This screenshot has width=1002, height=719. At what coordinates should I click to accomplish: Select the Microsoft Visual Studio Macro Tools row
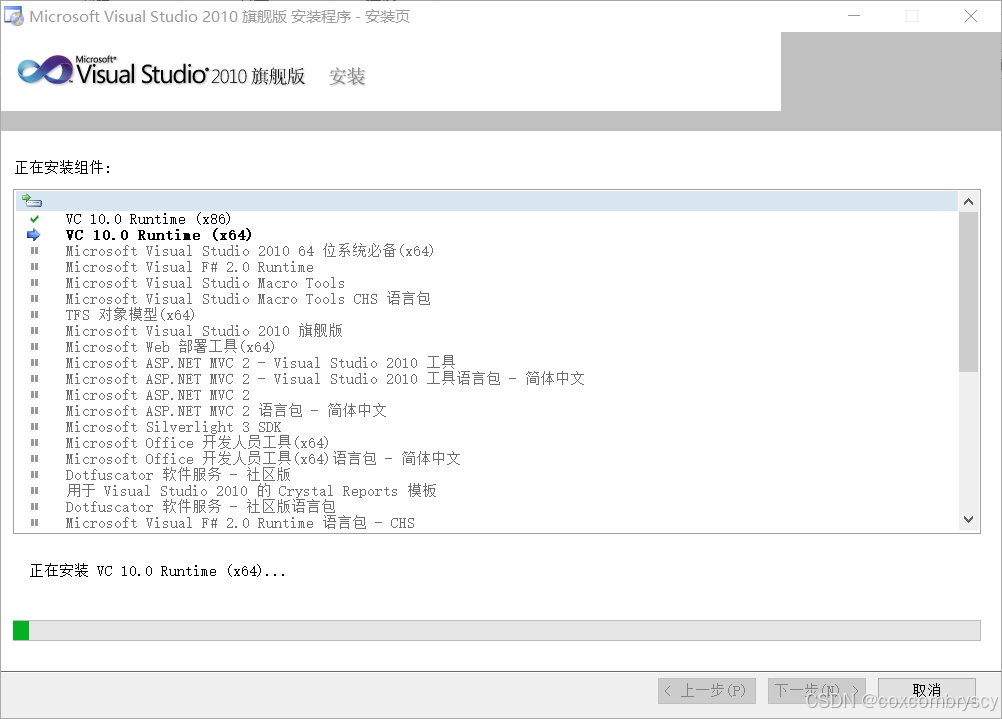click(x=205, y=283)
